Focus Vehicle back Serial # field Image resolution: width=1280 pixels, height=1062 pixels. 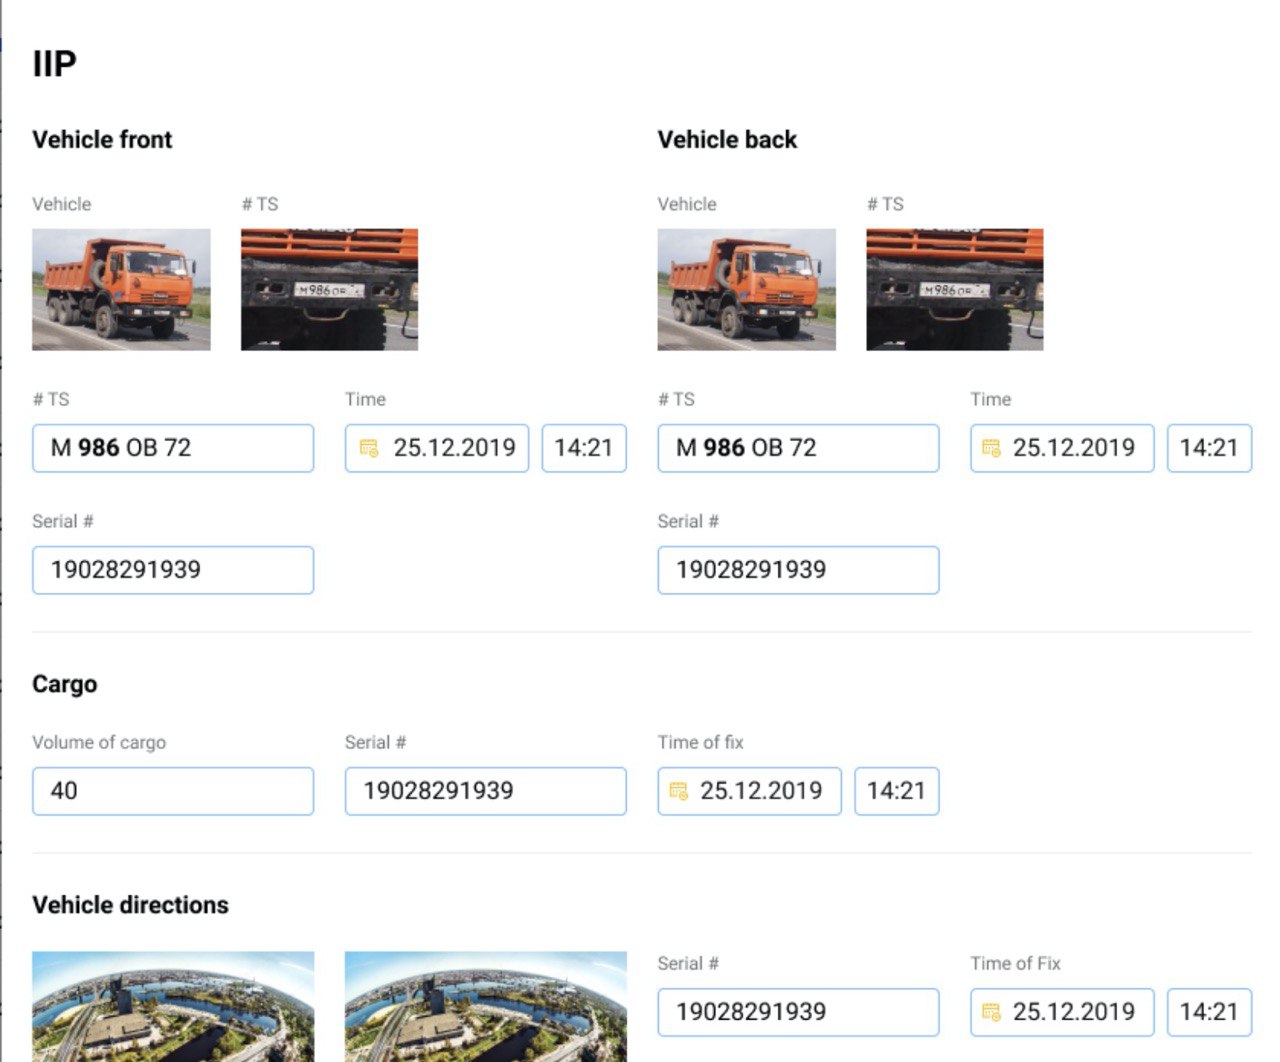798,570
